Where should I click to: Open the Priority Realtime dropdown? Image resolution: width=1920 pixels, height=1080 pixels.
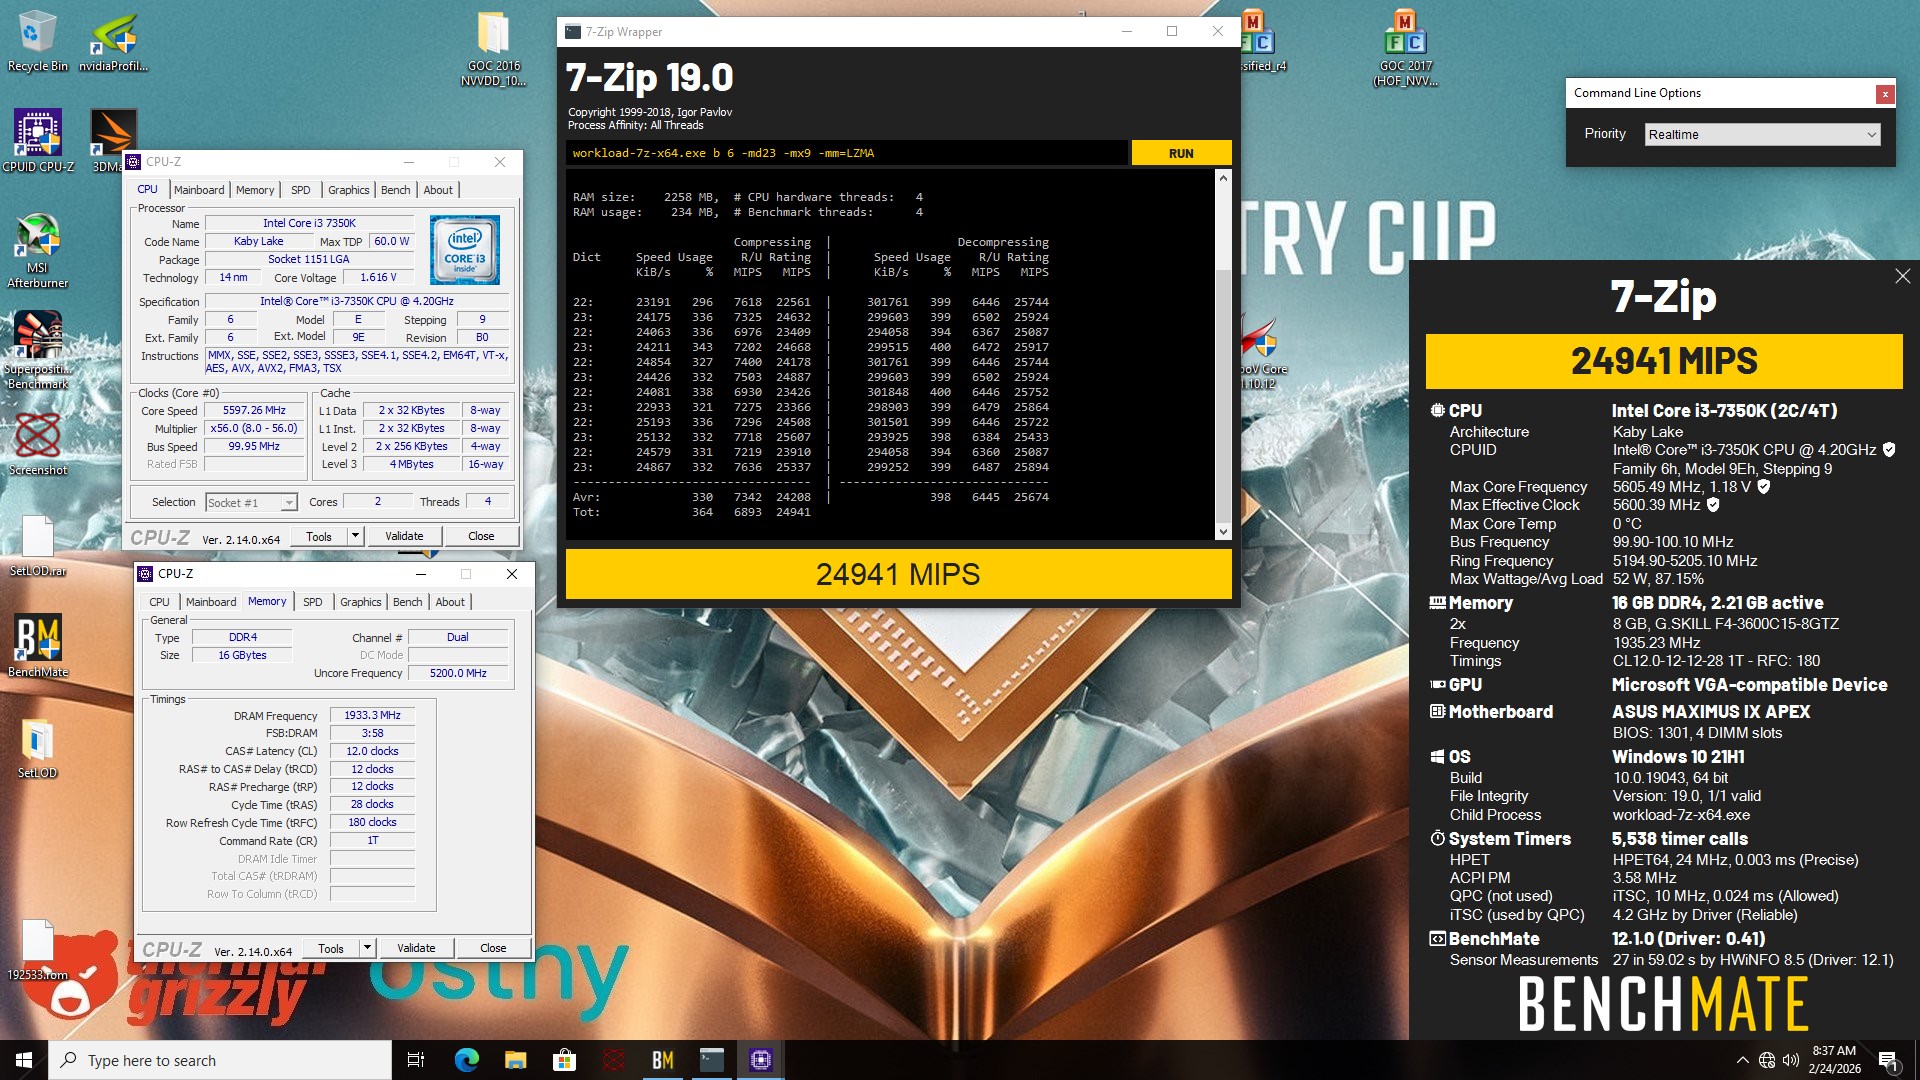coord(1763,134)
